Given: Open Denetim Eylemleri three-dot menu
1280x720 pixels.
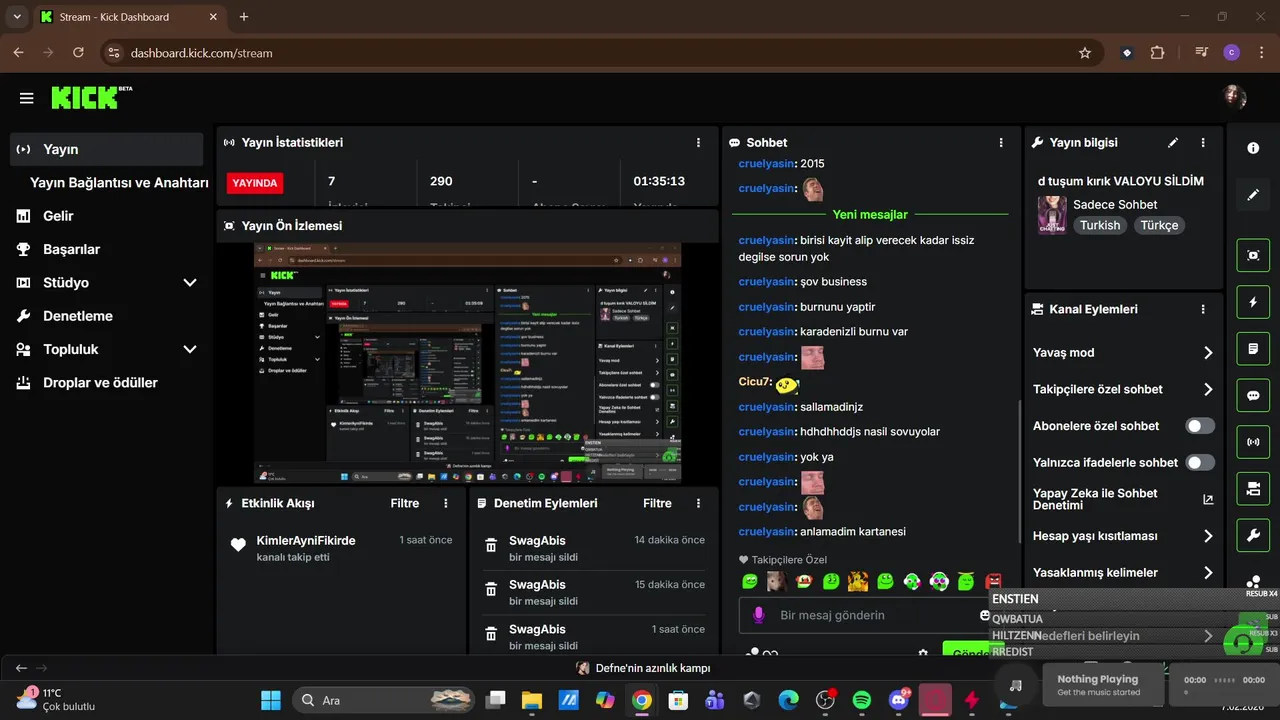Looking at the screenshot, I should click(x=698, y=503).
